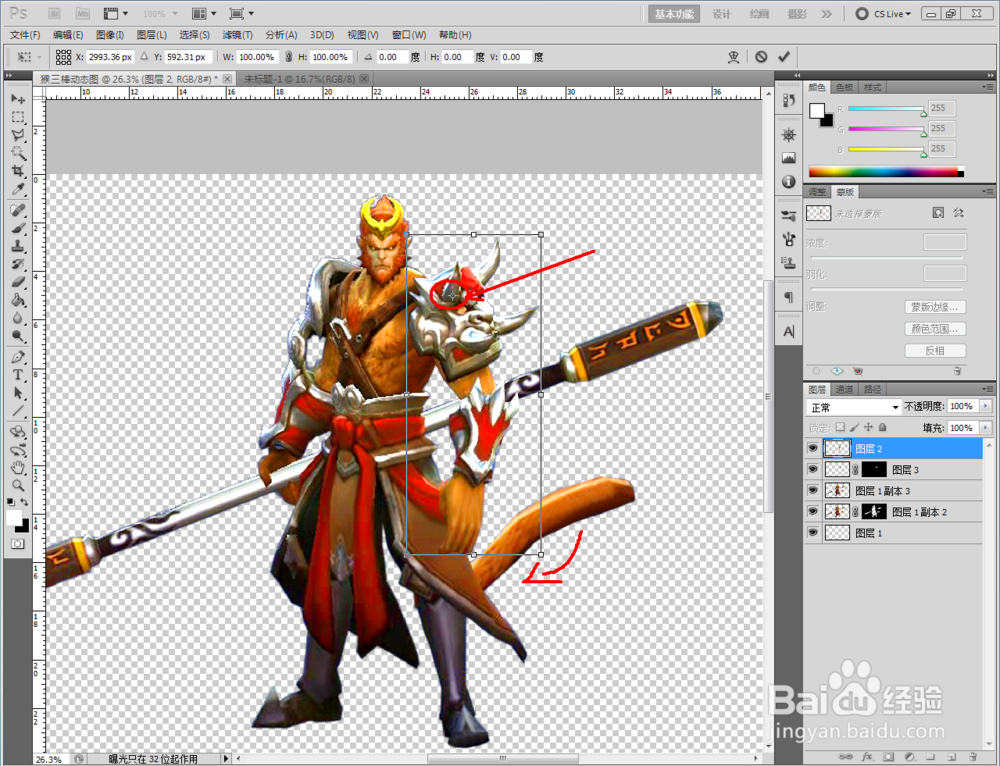The height and width of the screenshot is (766, 1000).
Task: Open the Color panel options menu
Action: [x=987, y=87]
